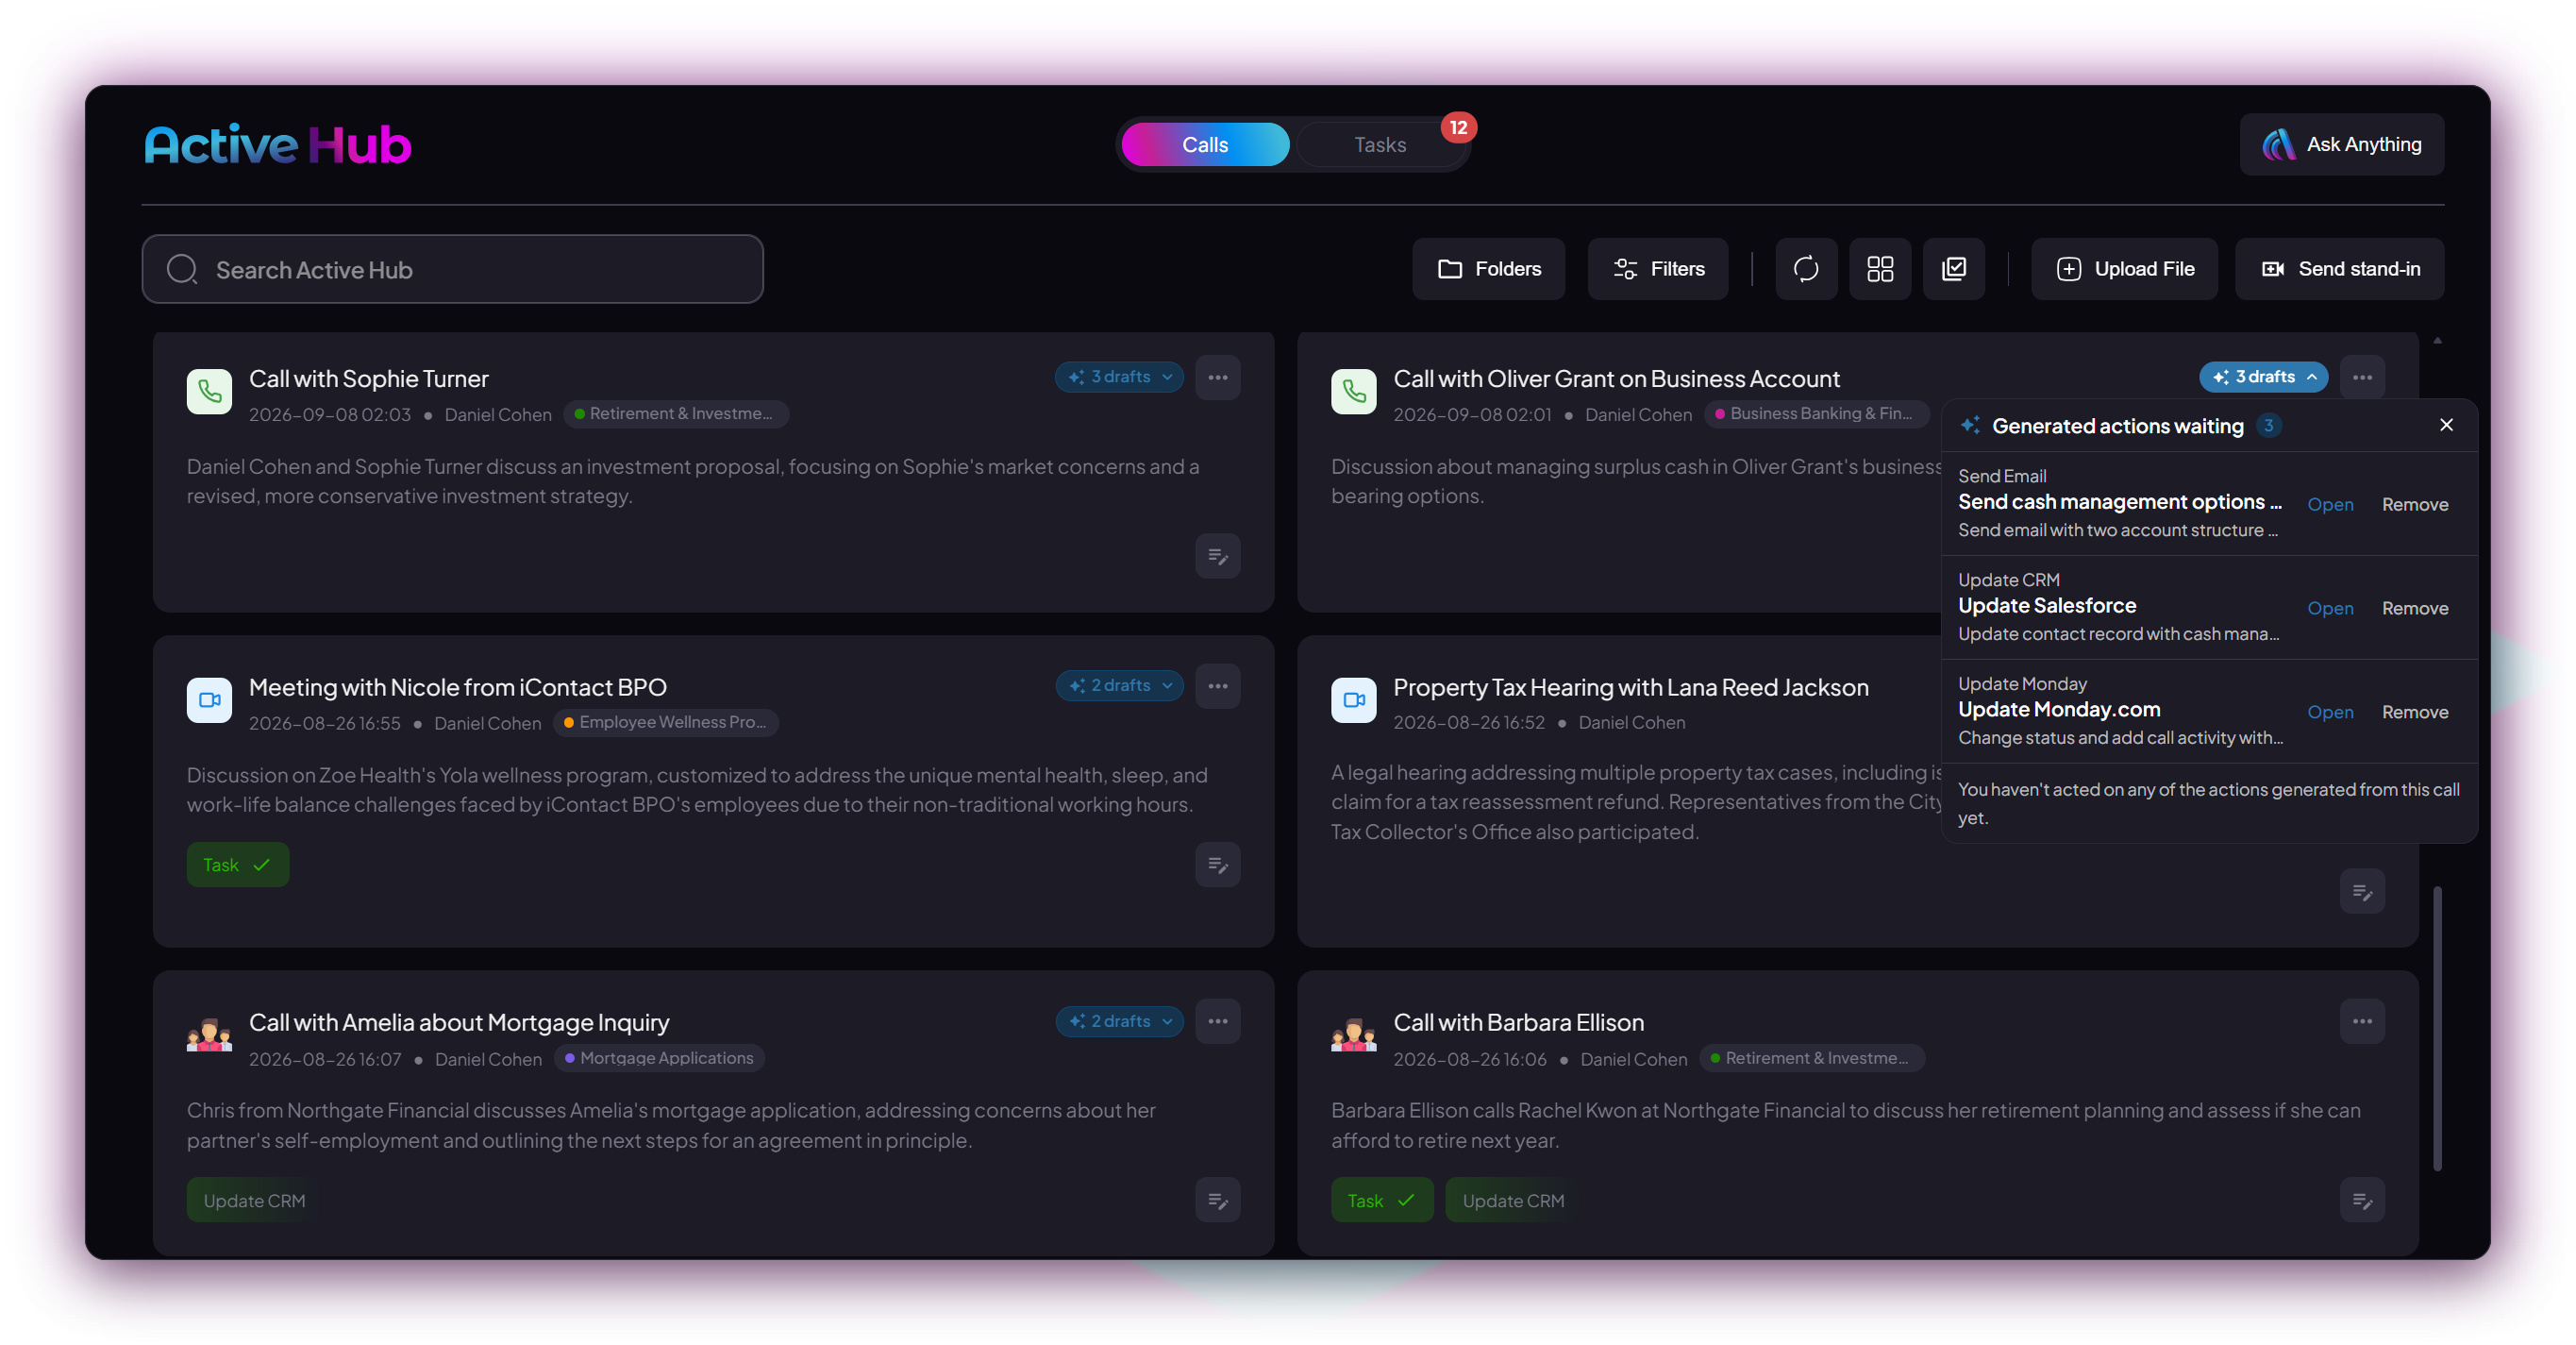Open notes editor on Nicole iContact card
The width and height of the screenshot is (2576, 1345).
[x=1217, y=865]
